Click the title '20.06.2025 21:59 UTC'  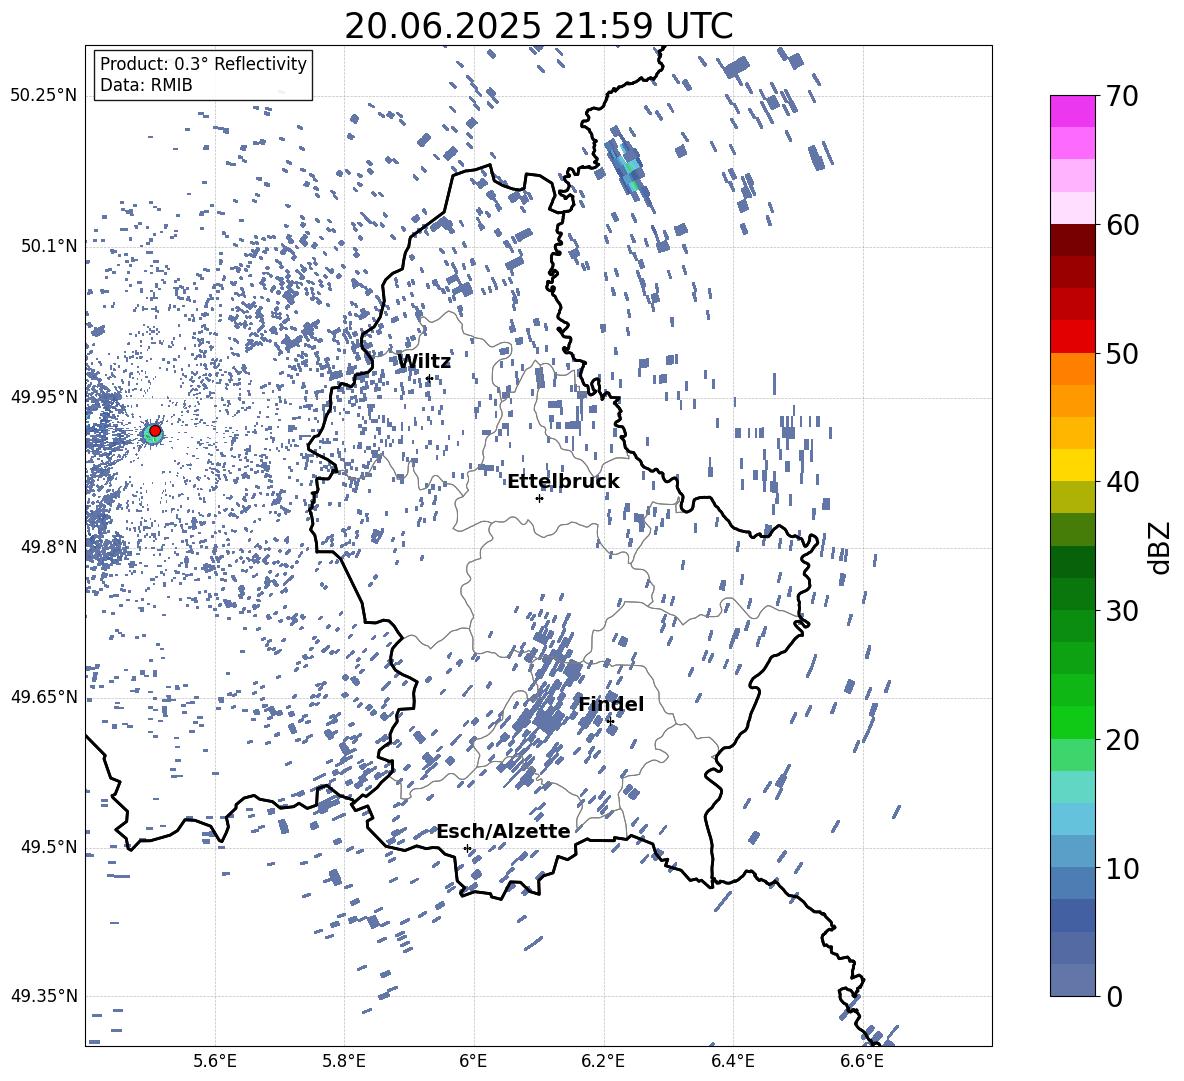(x=539, y=26)
